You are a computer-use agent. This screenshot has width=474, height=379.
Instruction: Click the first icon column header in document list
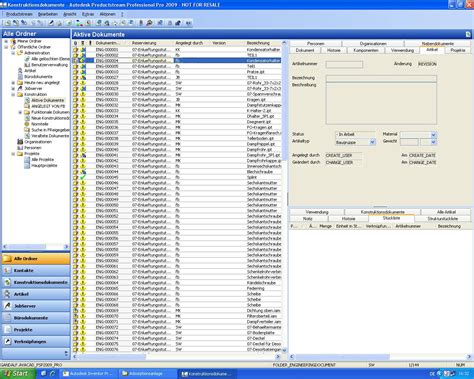76,43
